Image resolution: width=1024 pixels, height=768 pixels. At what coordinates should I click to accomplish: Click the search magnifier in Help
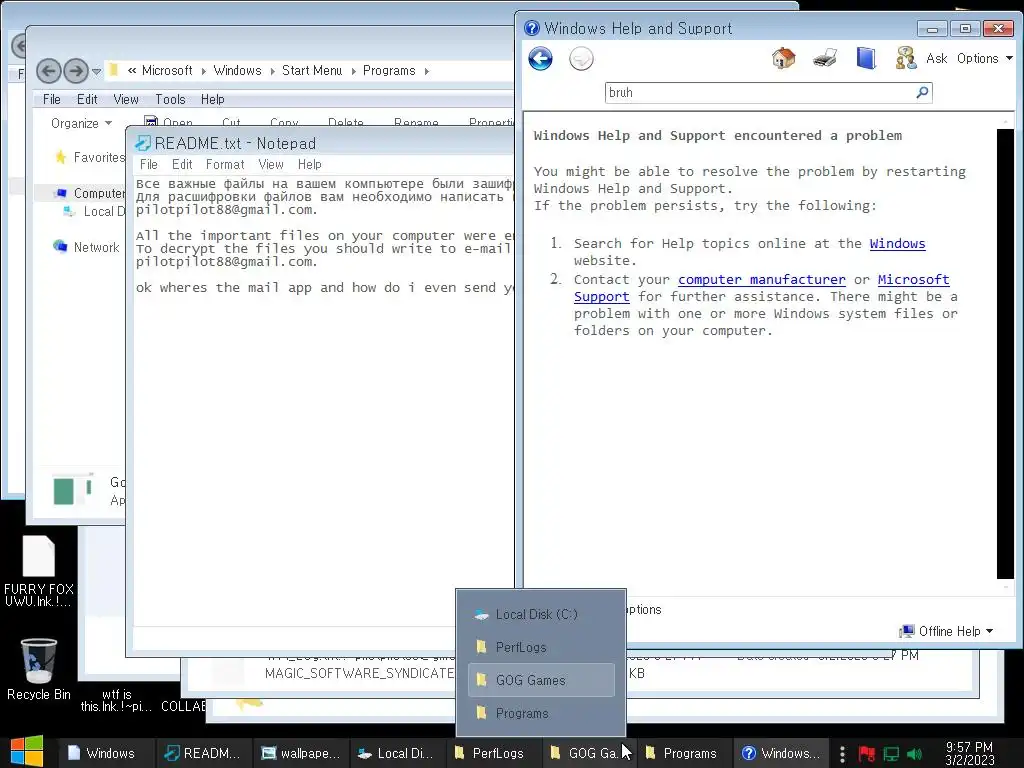click(x=922, y=93)
